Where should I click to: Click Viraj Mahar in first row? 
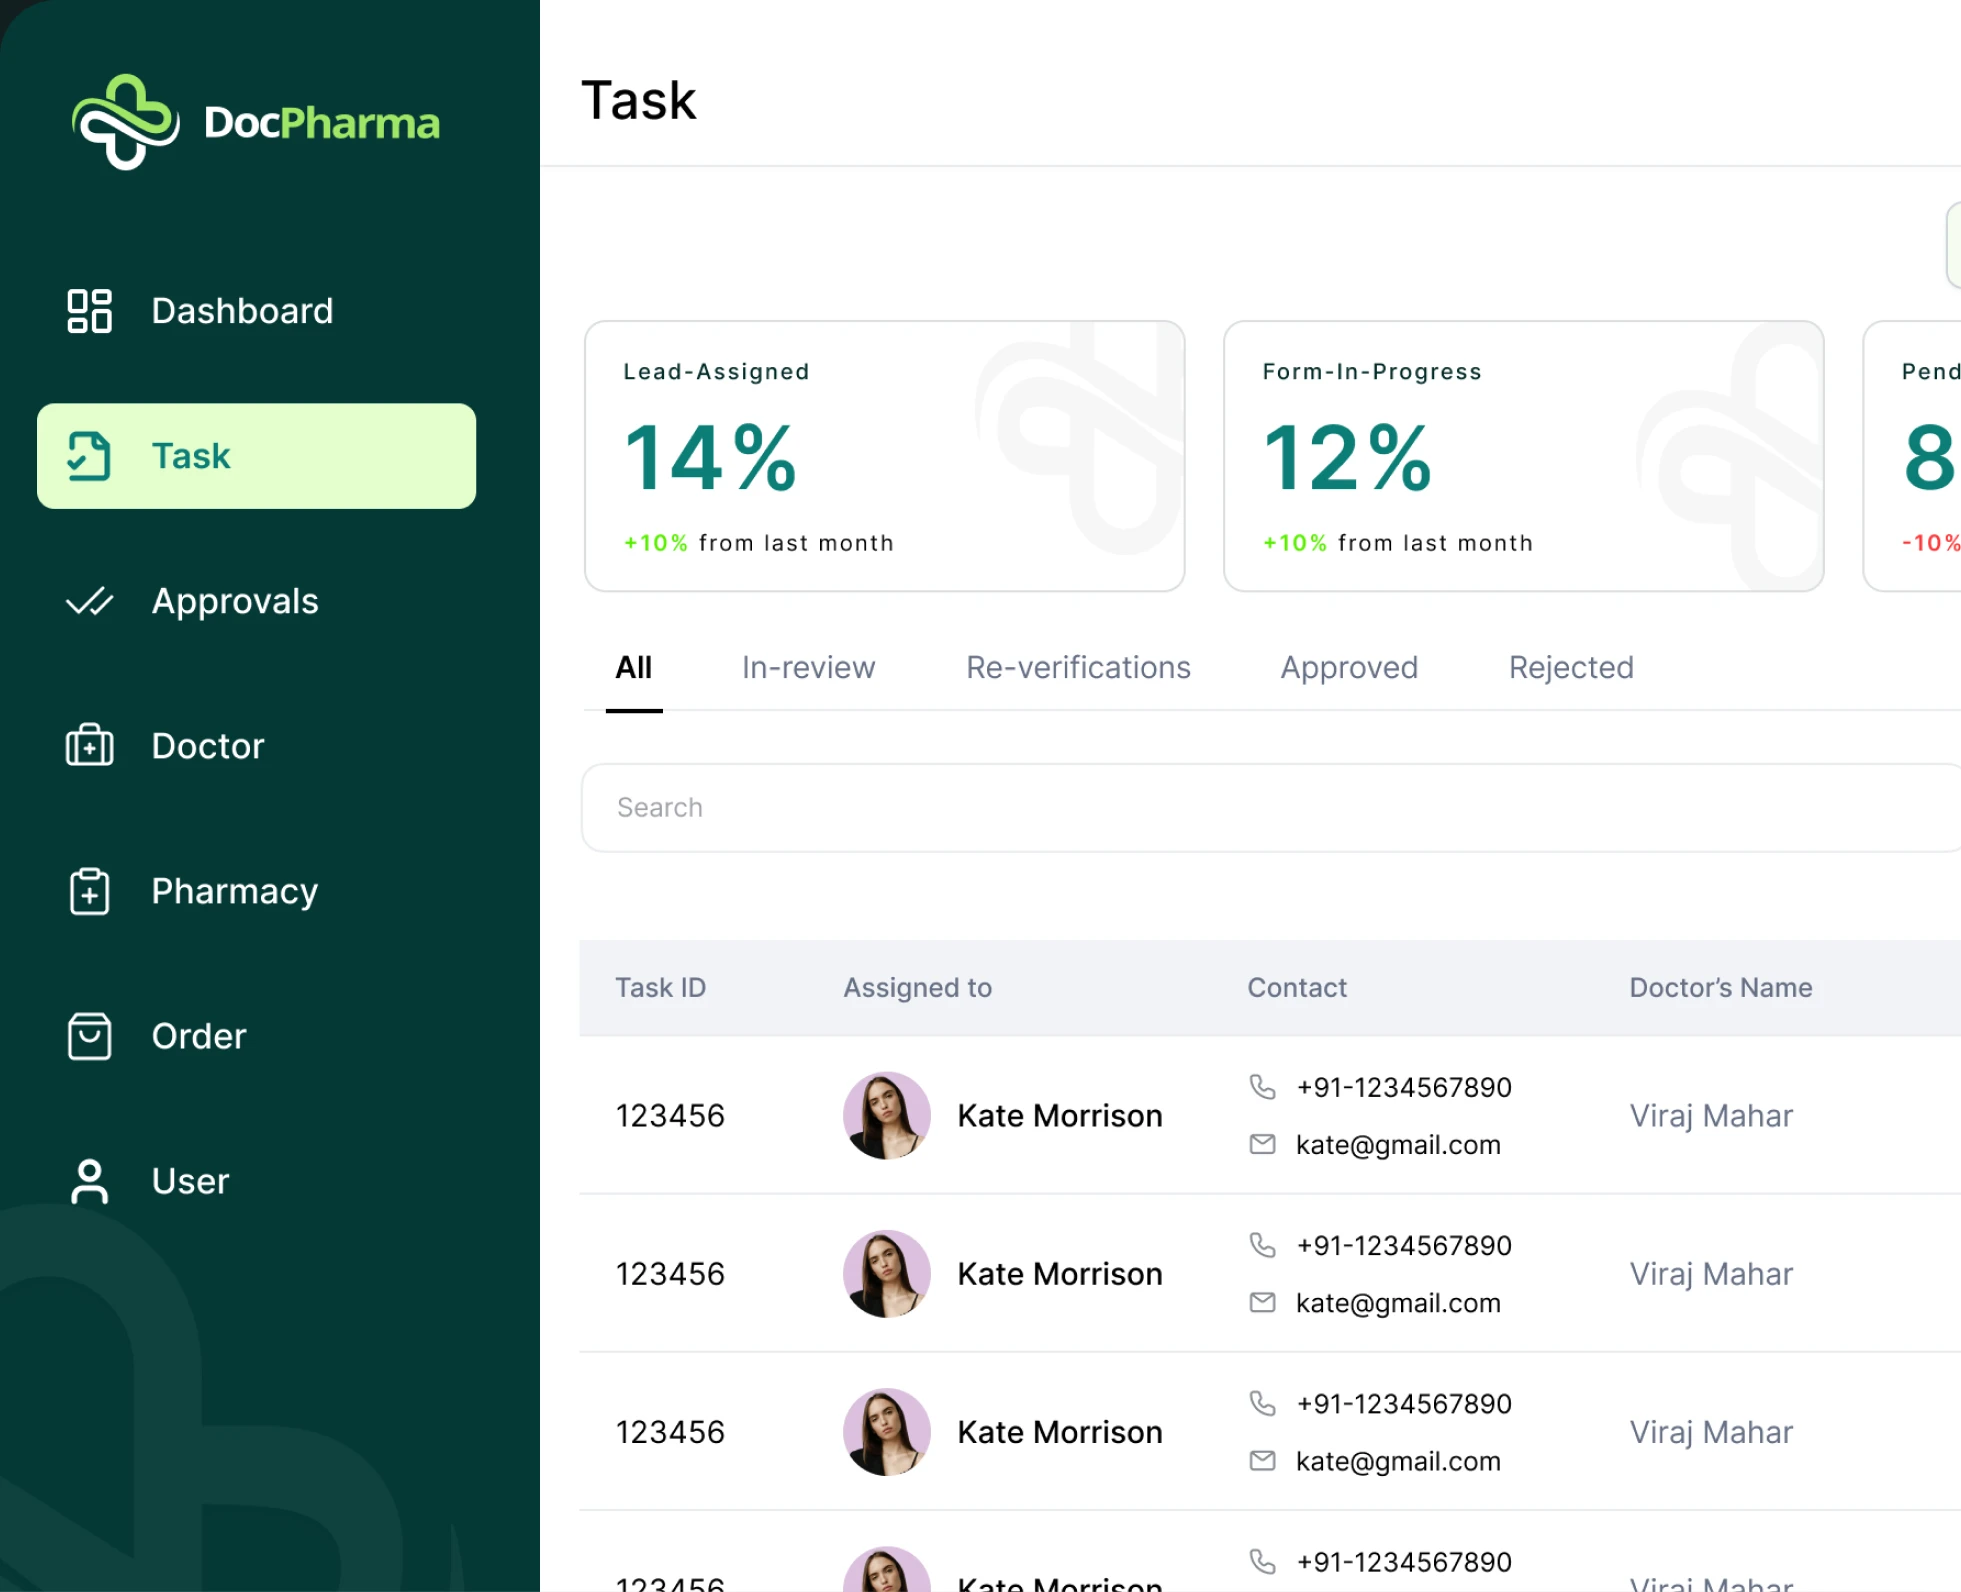1712,1116
